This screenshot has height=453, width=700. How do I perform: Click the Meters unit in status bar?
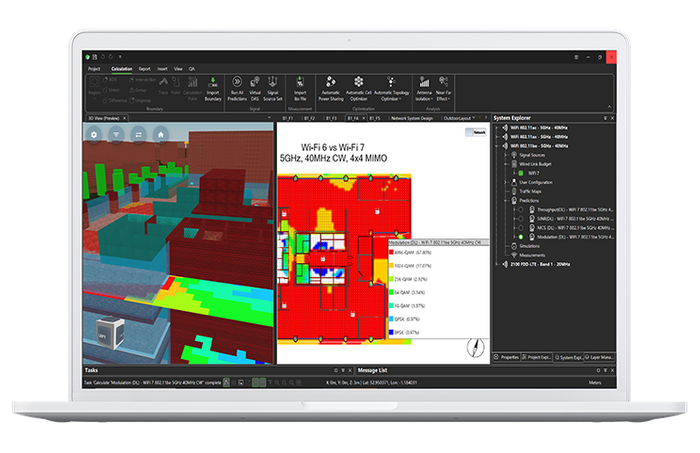click(x=595, y=382)
